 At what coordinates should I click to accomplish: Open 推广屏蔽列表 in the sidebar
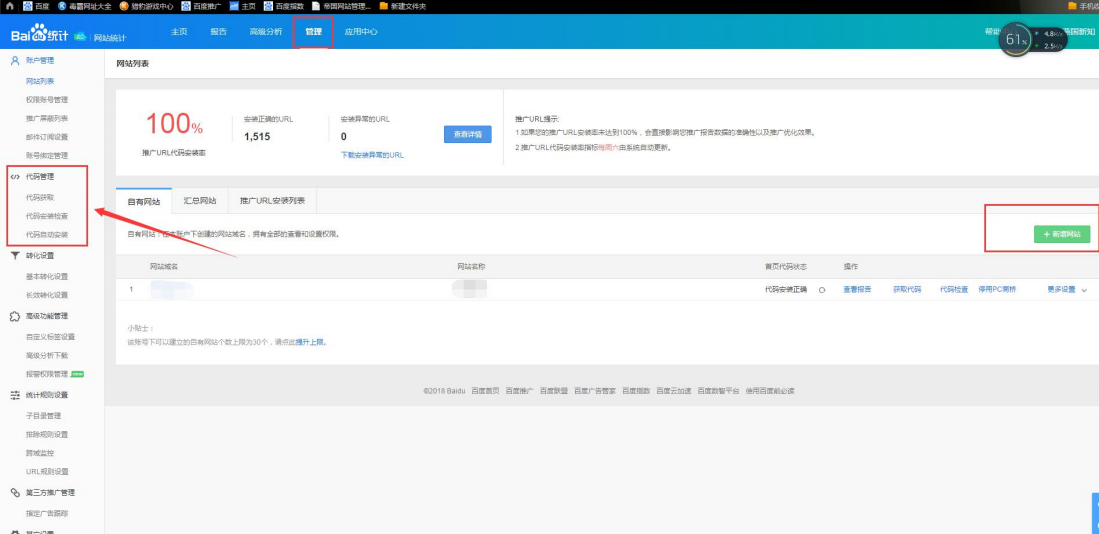point(47,118)
